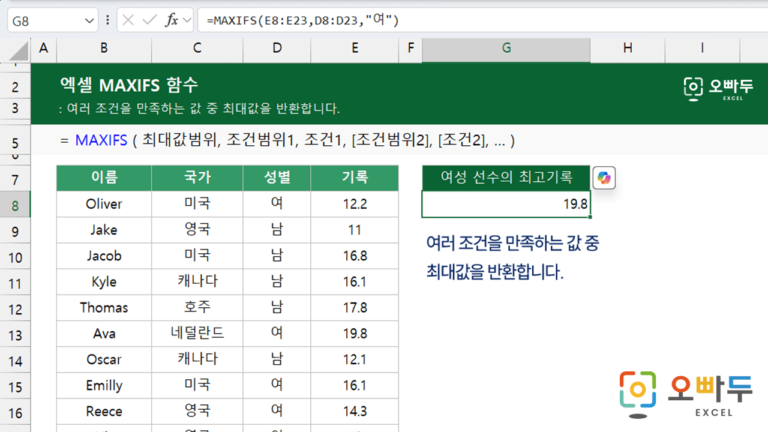Image resolution: width=768 pixels, height=432 pixels.
Task: Select Oliver's record 12.2
Action: pyautogui.click(x=355, y=204)
